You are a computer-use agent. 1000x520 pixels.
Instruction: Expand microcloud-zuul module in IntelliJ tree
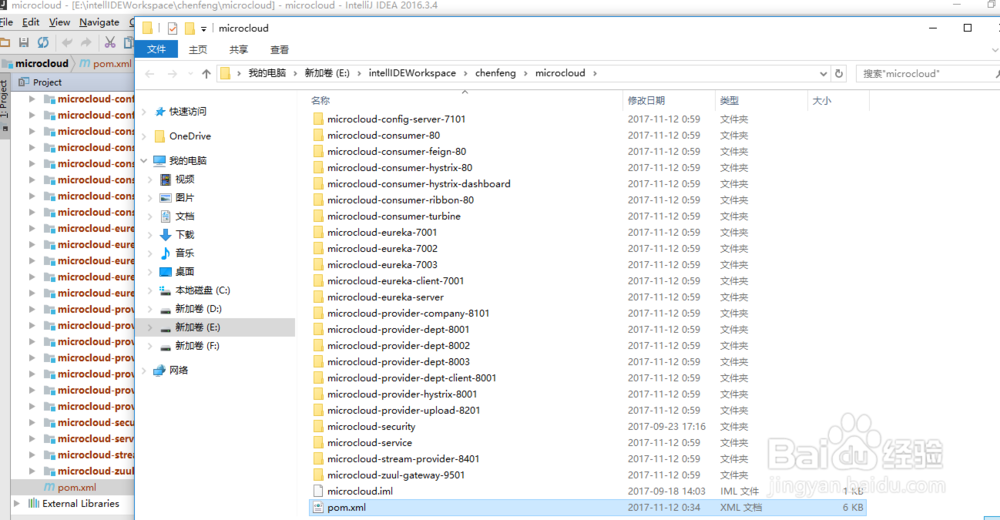(32, 471)
